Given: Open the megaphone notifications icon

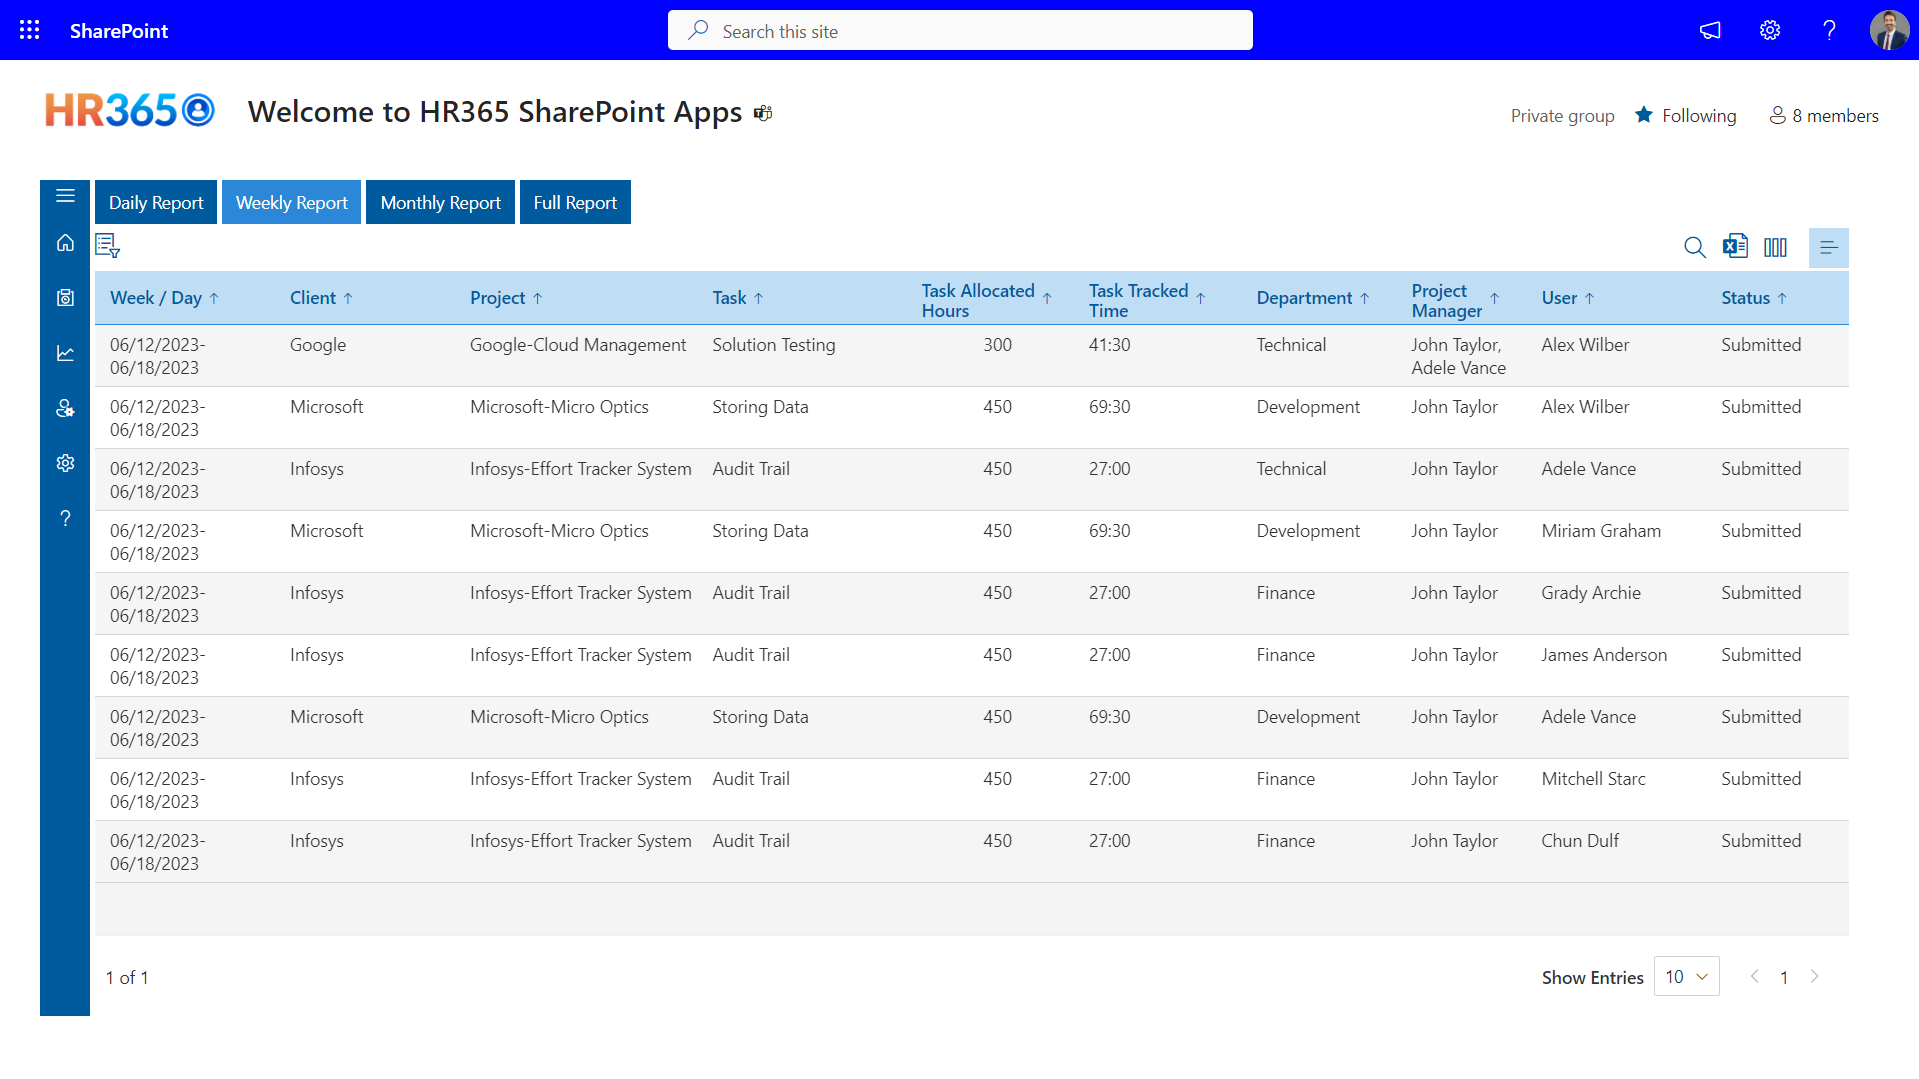Looking at the screenshot, I should click(1710, 30).
